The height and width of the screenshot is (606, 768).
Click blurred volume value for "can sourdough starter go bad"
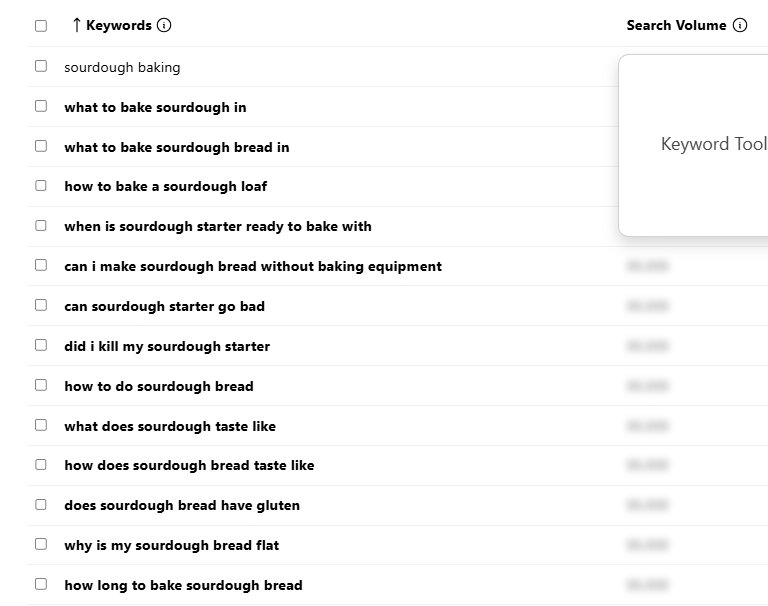click(x=647, y=306)
